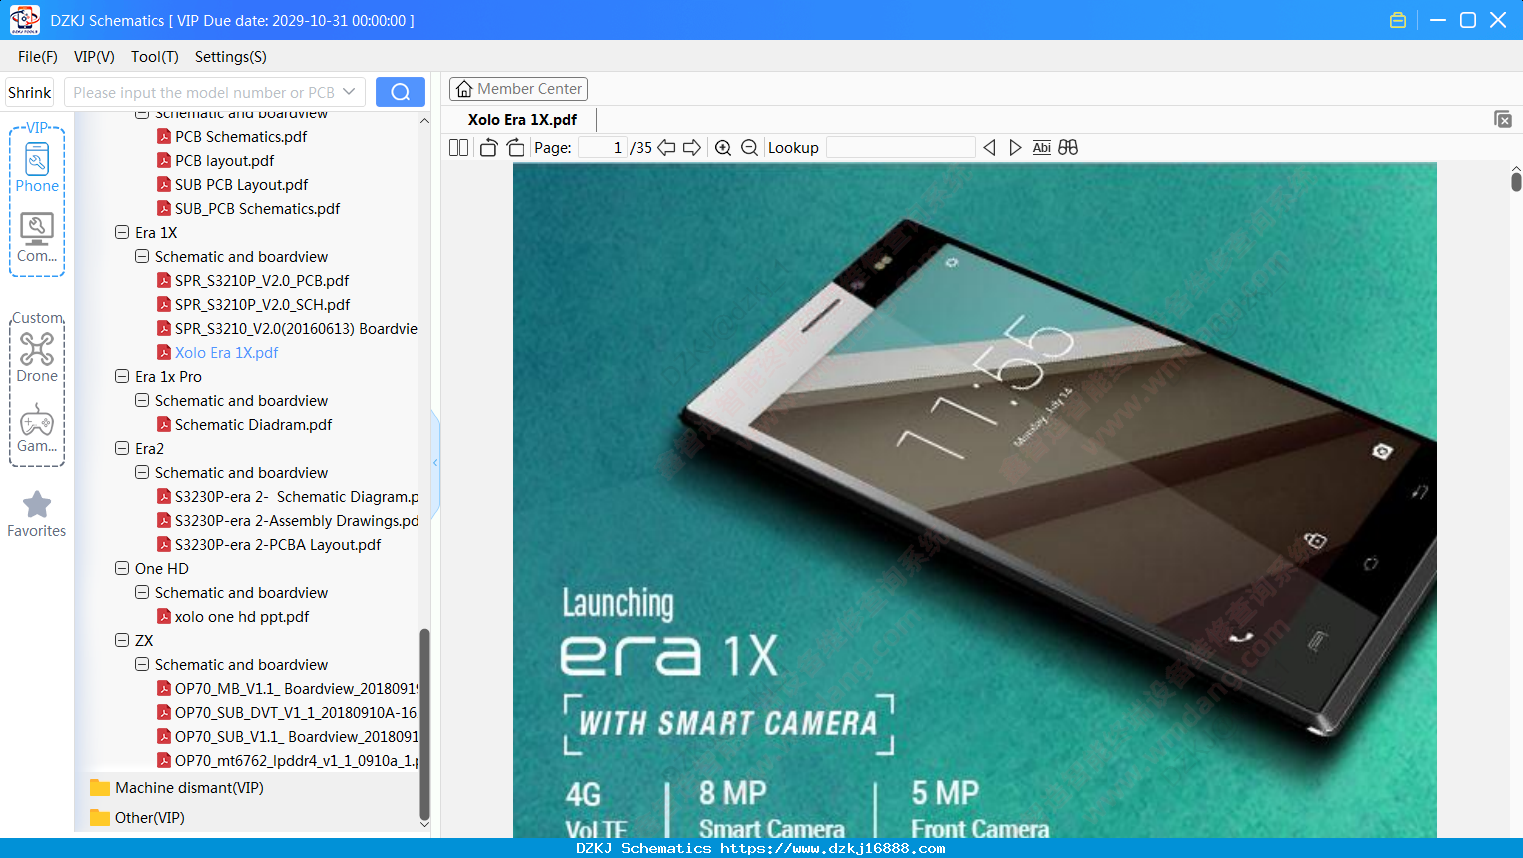
Task: Click the Lookup text field
Action: (900, 148)
